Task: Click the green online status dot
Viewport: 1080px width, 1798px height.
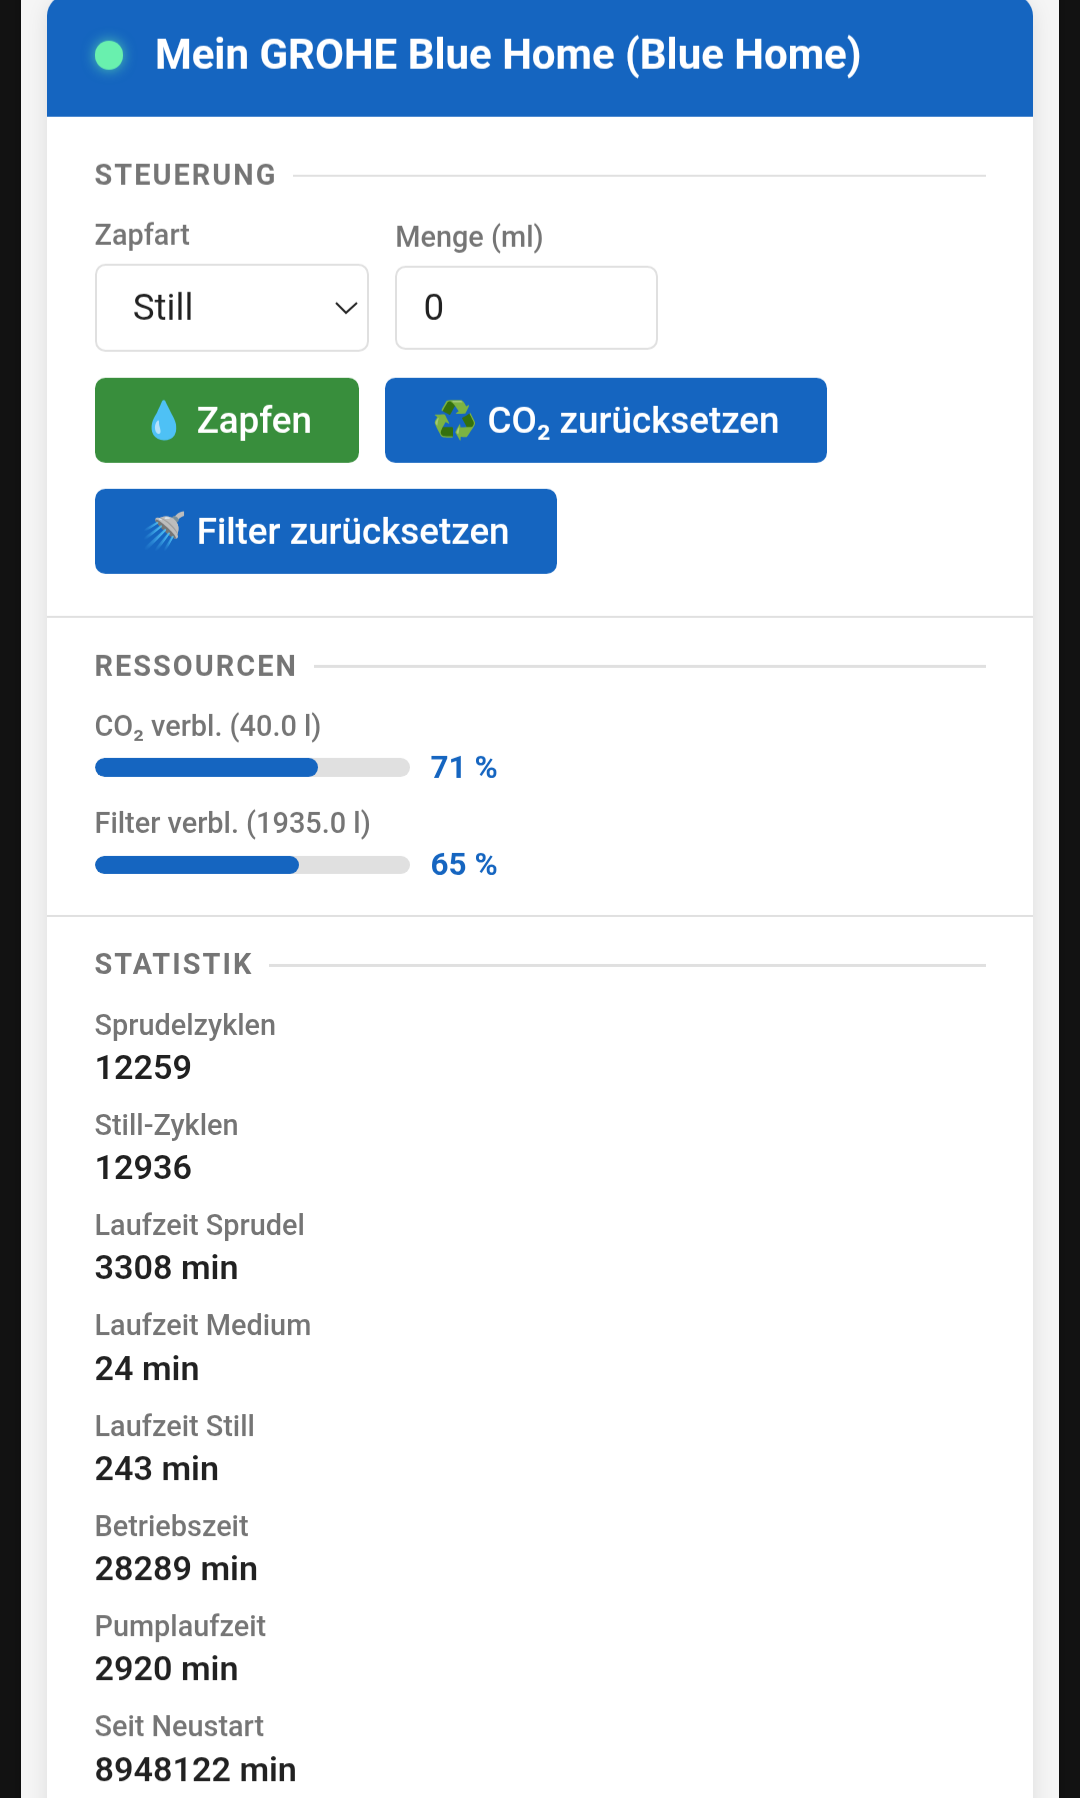Action: (x=109, y=56)
